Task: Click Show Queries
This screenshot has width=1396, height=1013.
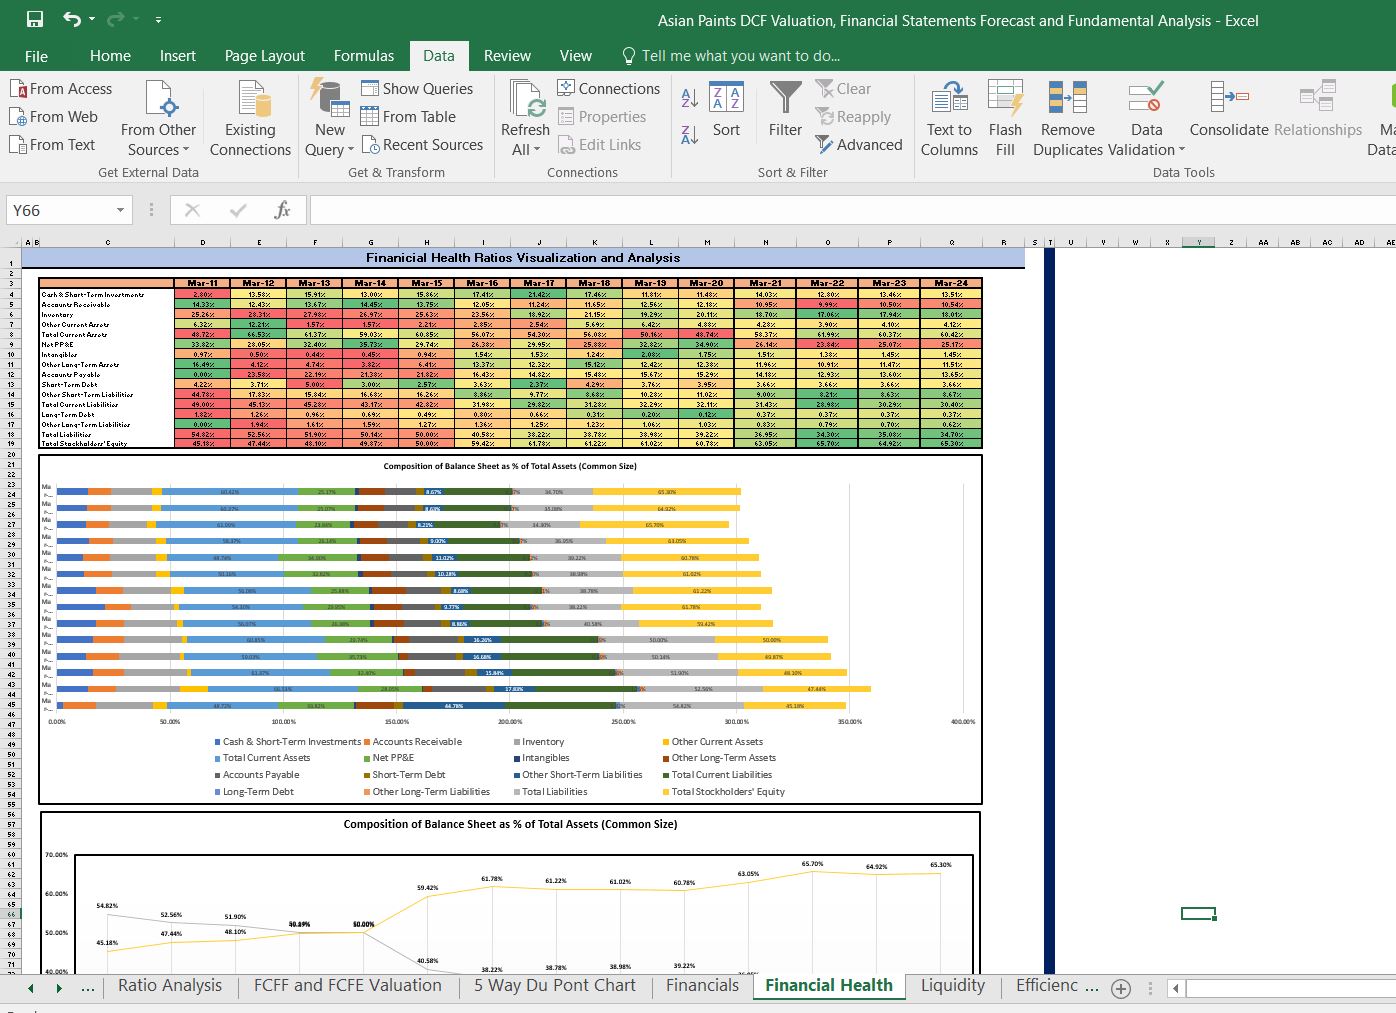Action: (417, 89)
